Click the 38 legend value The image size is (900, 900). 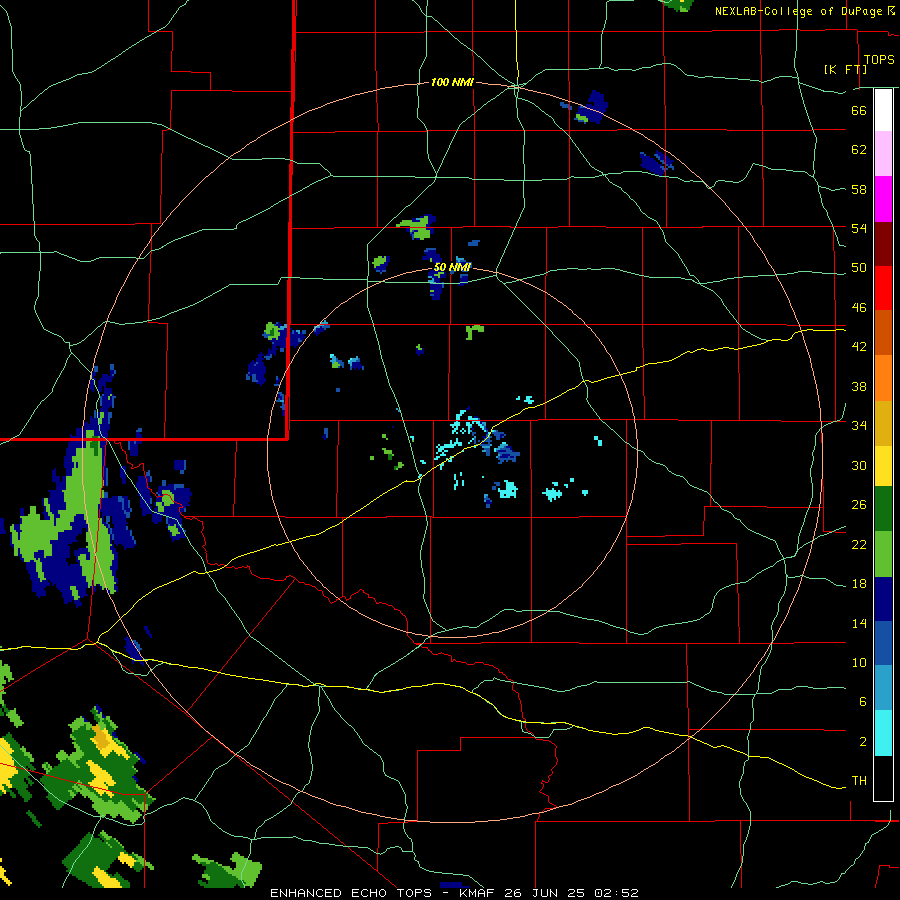(x=859, y=386)
